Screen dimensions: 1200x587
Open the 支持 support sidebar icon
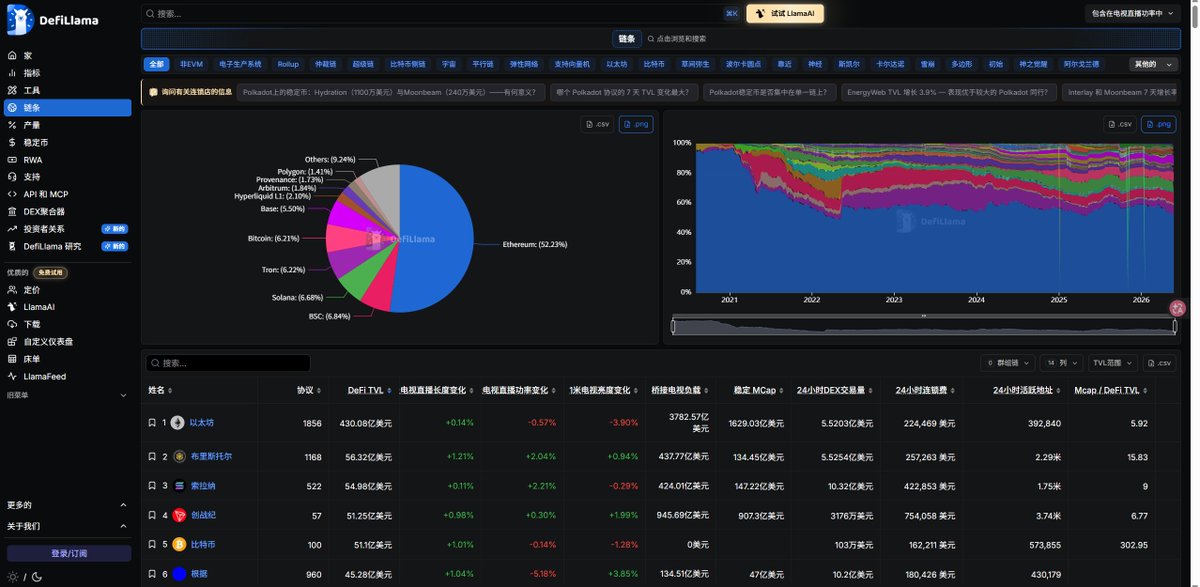pyautogui.click(x=12, y=176)
